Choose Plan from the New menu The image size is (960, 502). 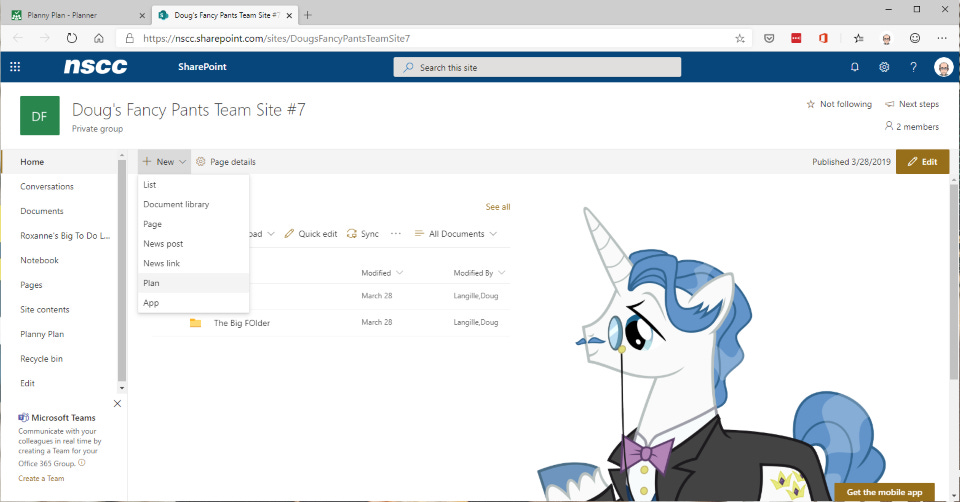193,283
